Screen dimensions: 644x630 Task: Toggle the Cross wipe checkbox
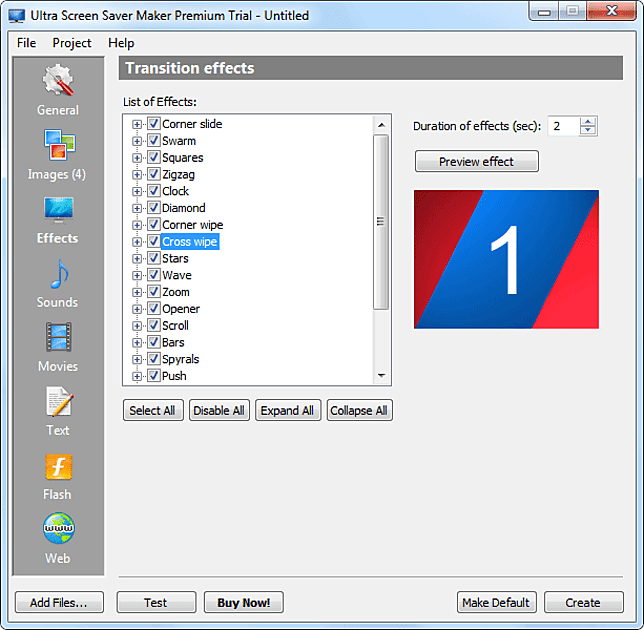(x=154, y=241)
